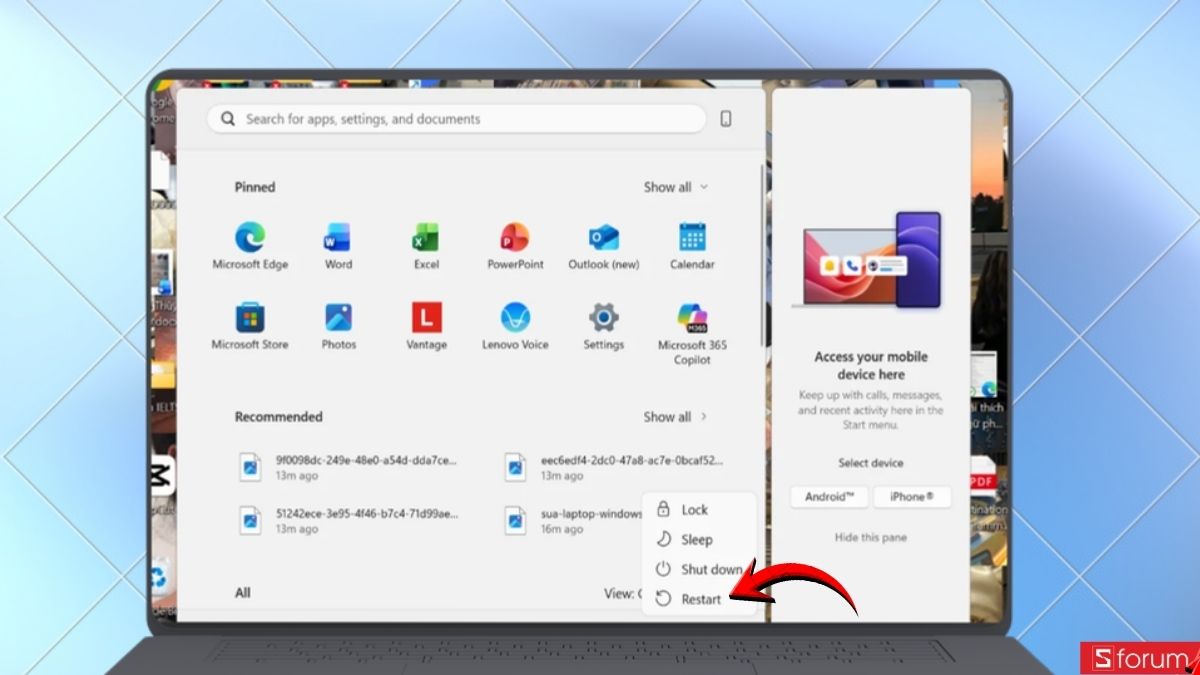The height and width of the screenshot is (675, 1200).
Task: Choose the Android device button
Action: pyautogui.click(x=828, y=497)
